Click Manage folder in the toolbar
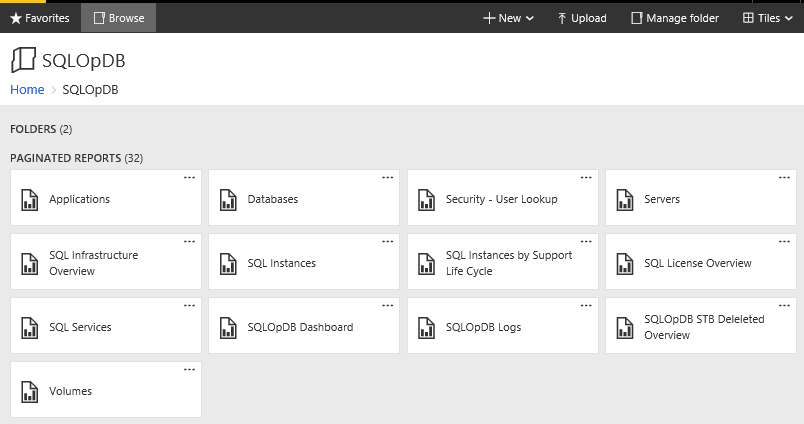 (674, 18)
